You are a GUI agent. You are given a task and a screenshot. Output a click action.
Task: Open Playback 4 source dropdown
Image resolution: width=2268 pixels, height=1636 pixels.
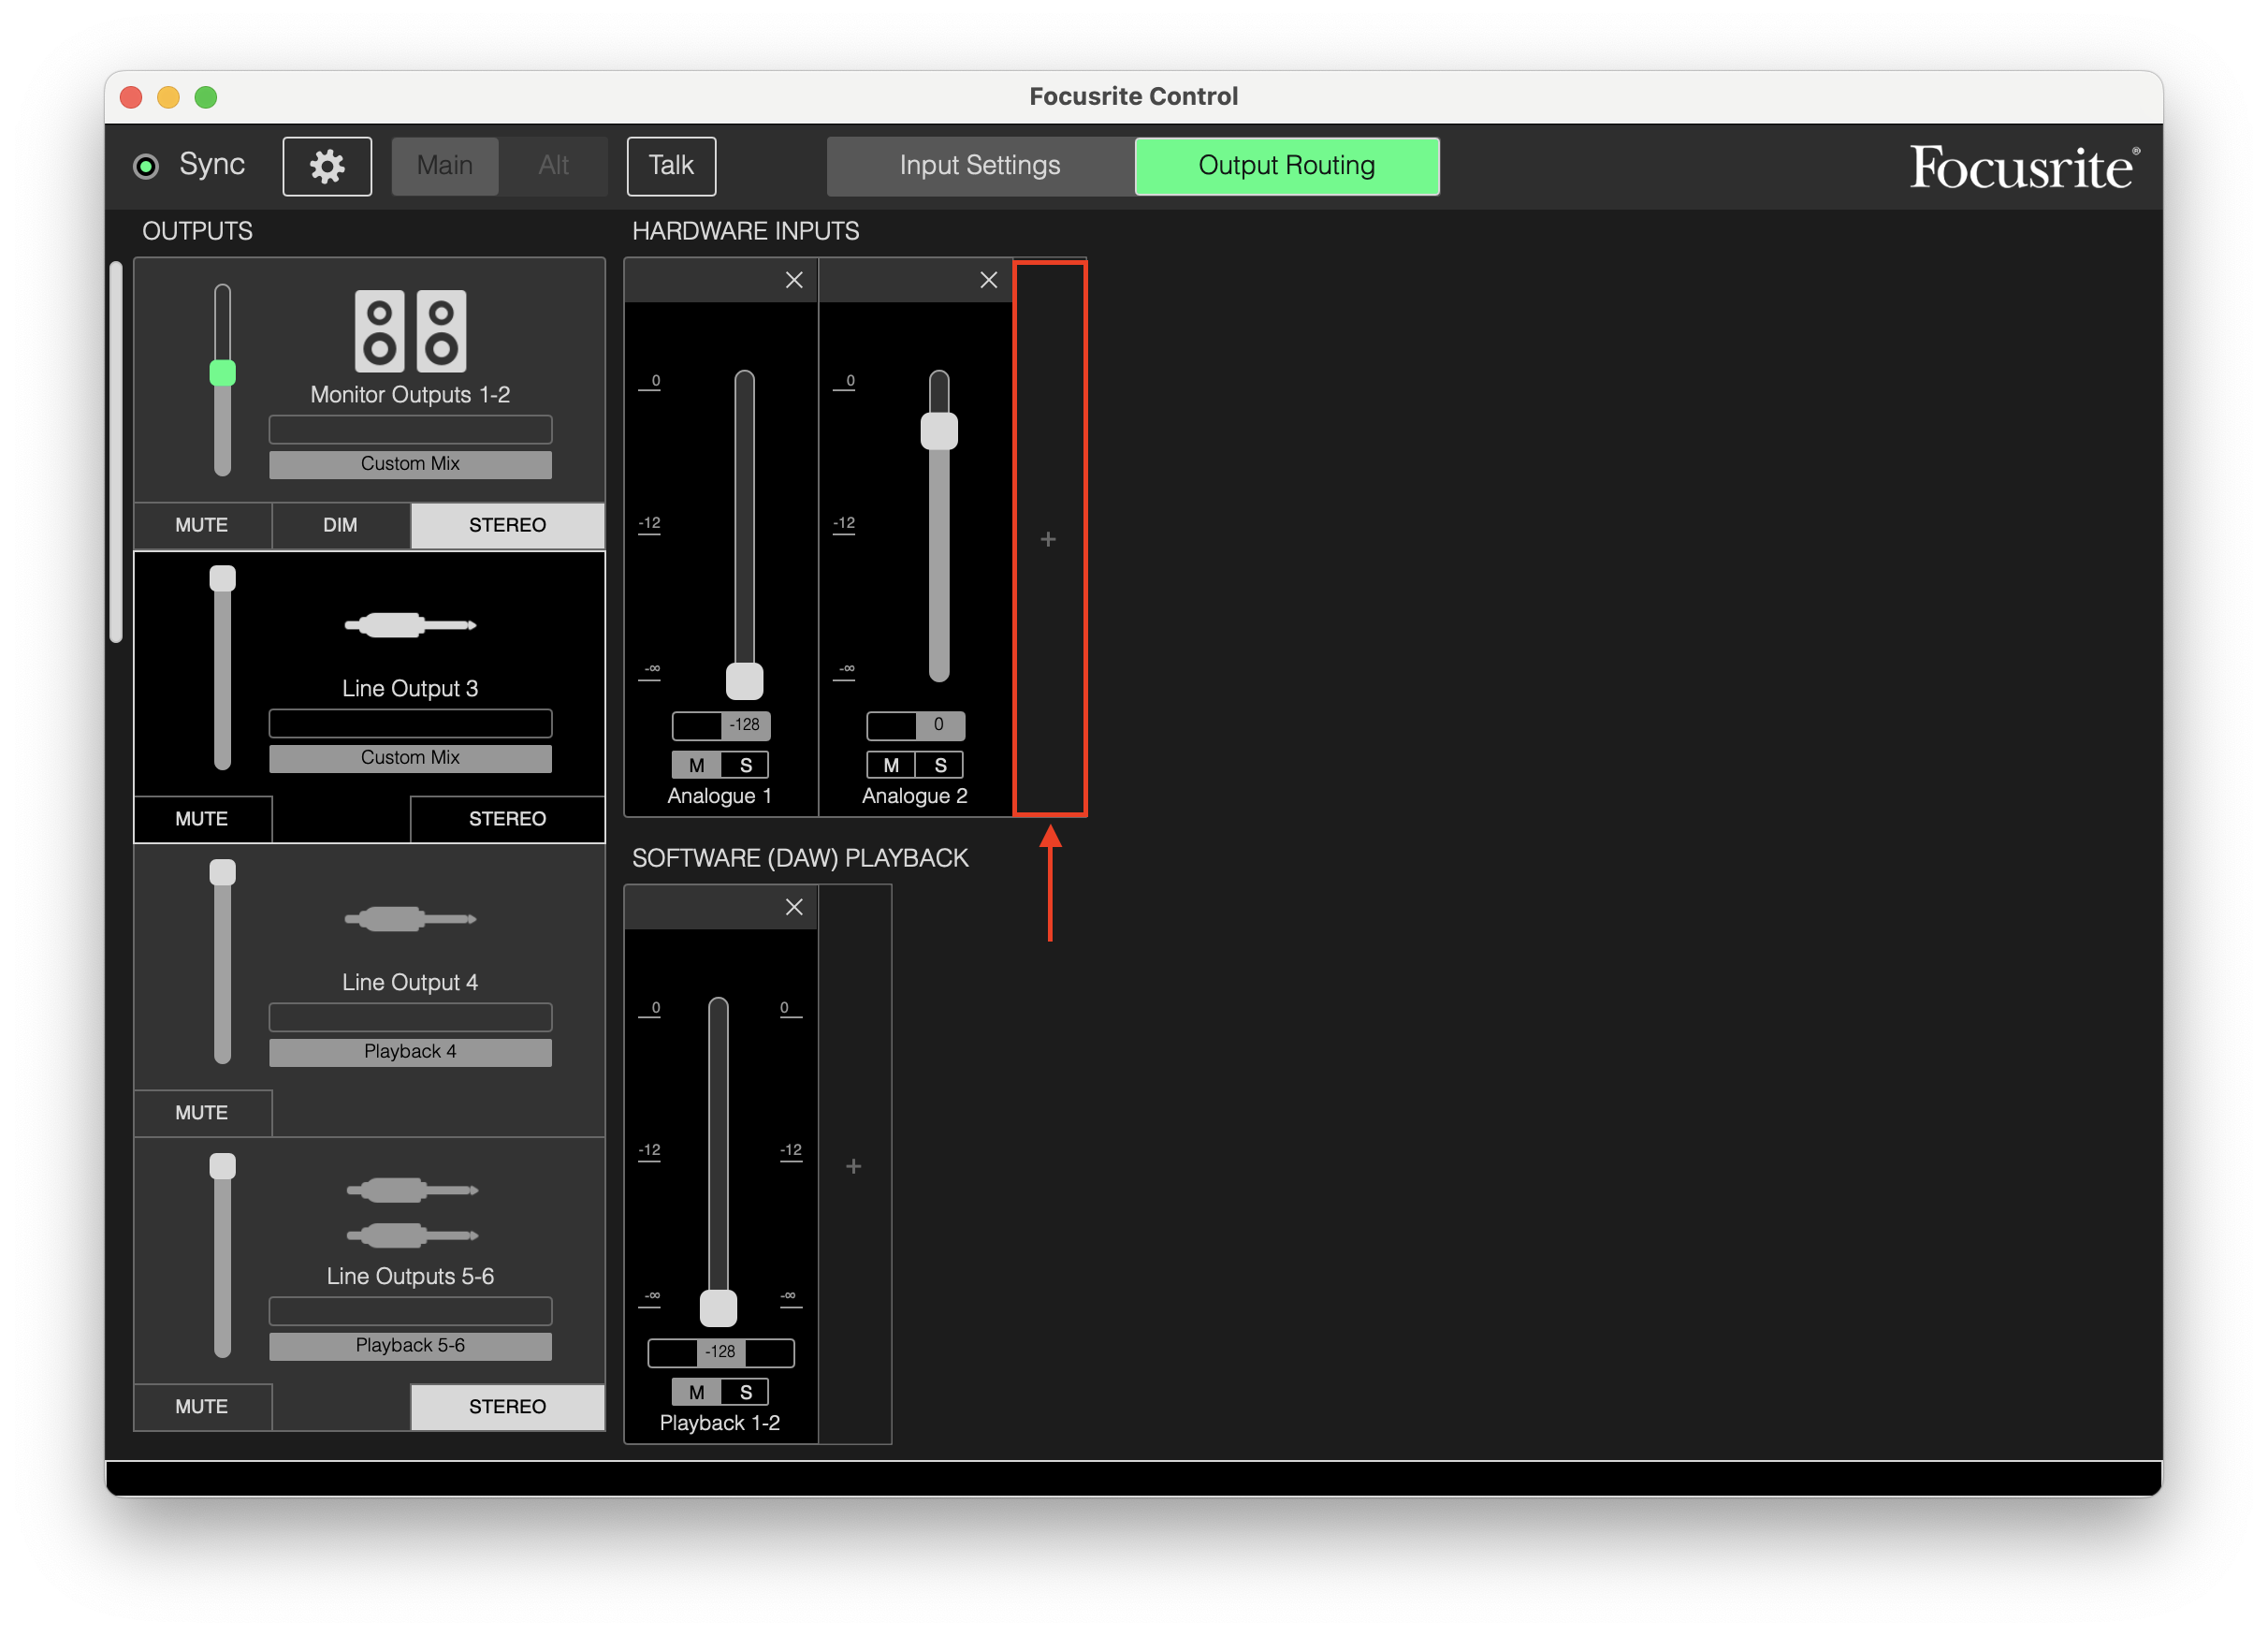[410, 1052]
